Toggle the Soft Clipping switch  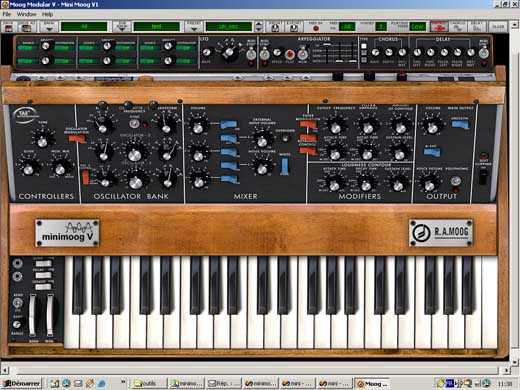click(483, 177)
